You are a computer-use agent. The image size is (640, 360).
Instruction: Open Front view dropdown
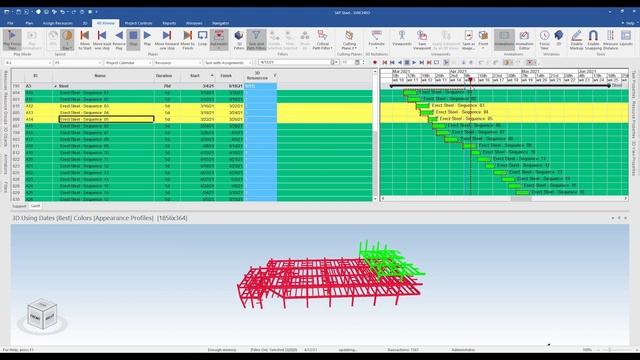[x=483, y=40]
